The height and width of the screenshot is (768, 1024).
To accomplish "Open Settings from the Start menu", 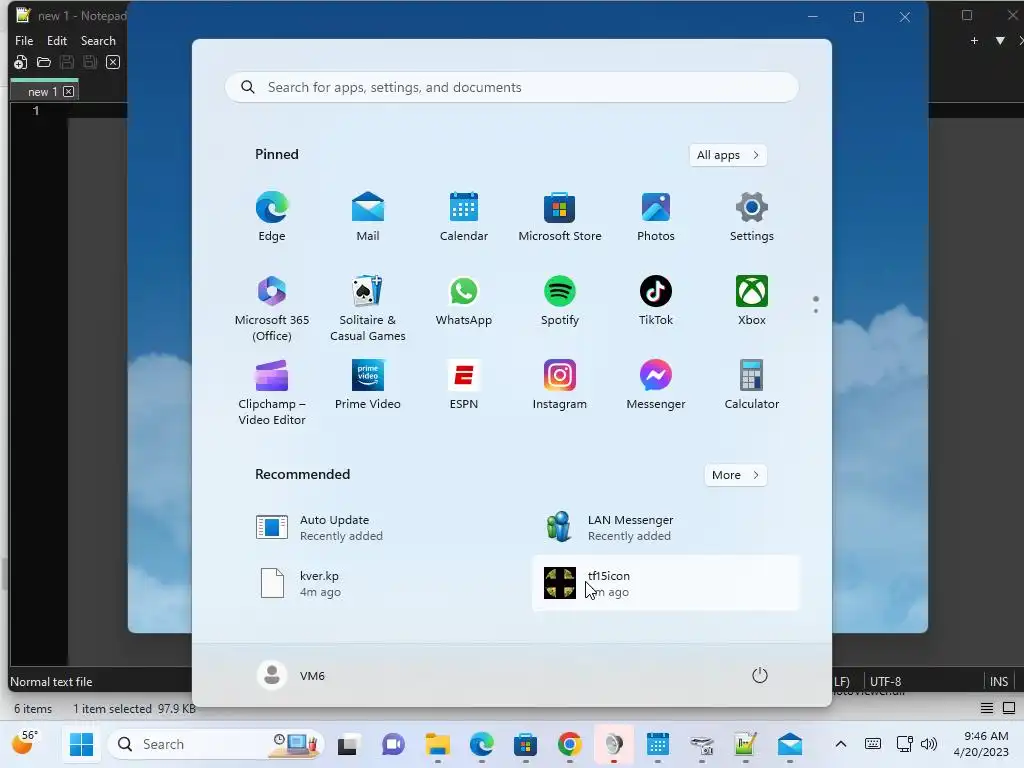I will [x=752, y=217].
